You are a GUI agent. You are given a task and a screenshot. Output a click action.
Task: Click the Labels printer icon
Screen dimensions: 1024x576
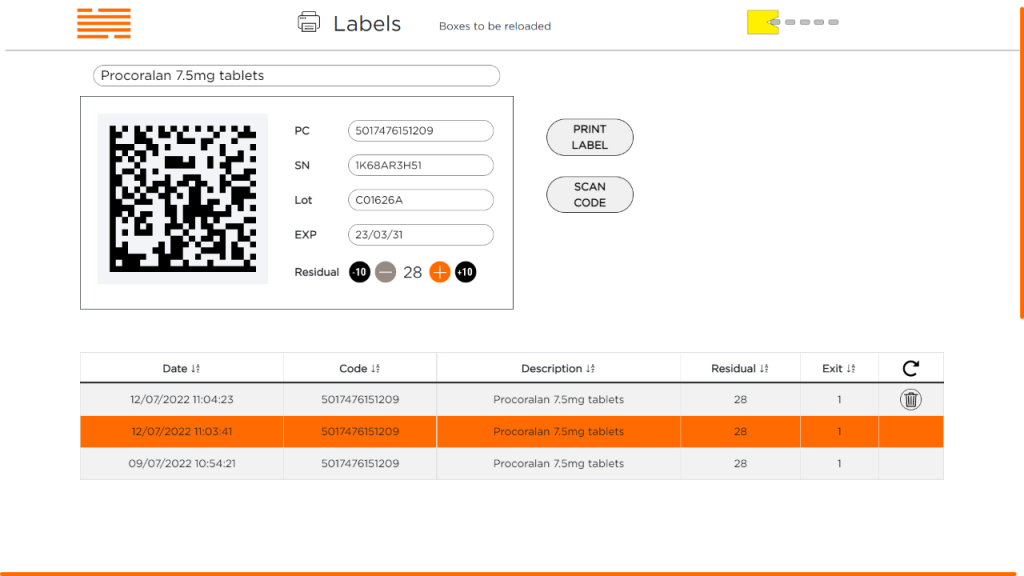click(x=309, y=22)
